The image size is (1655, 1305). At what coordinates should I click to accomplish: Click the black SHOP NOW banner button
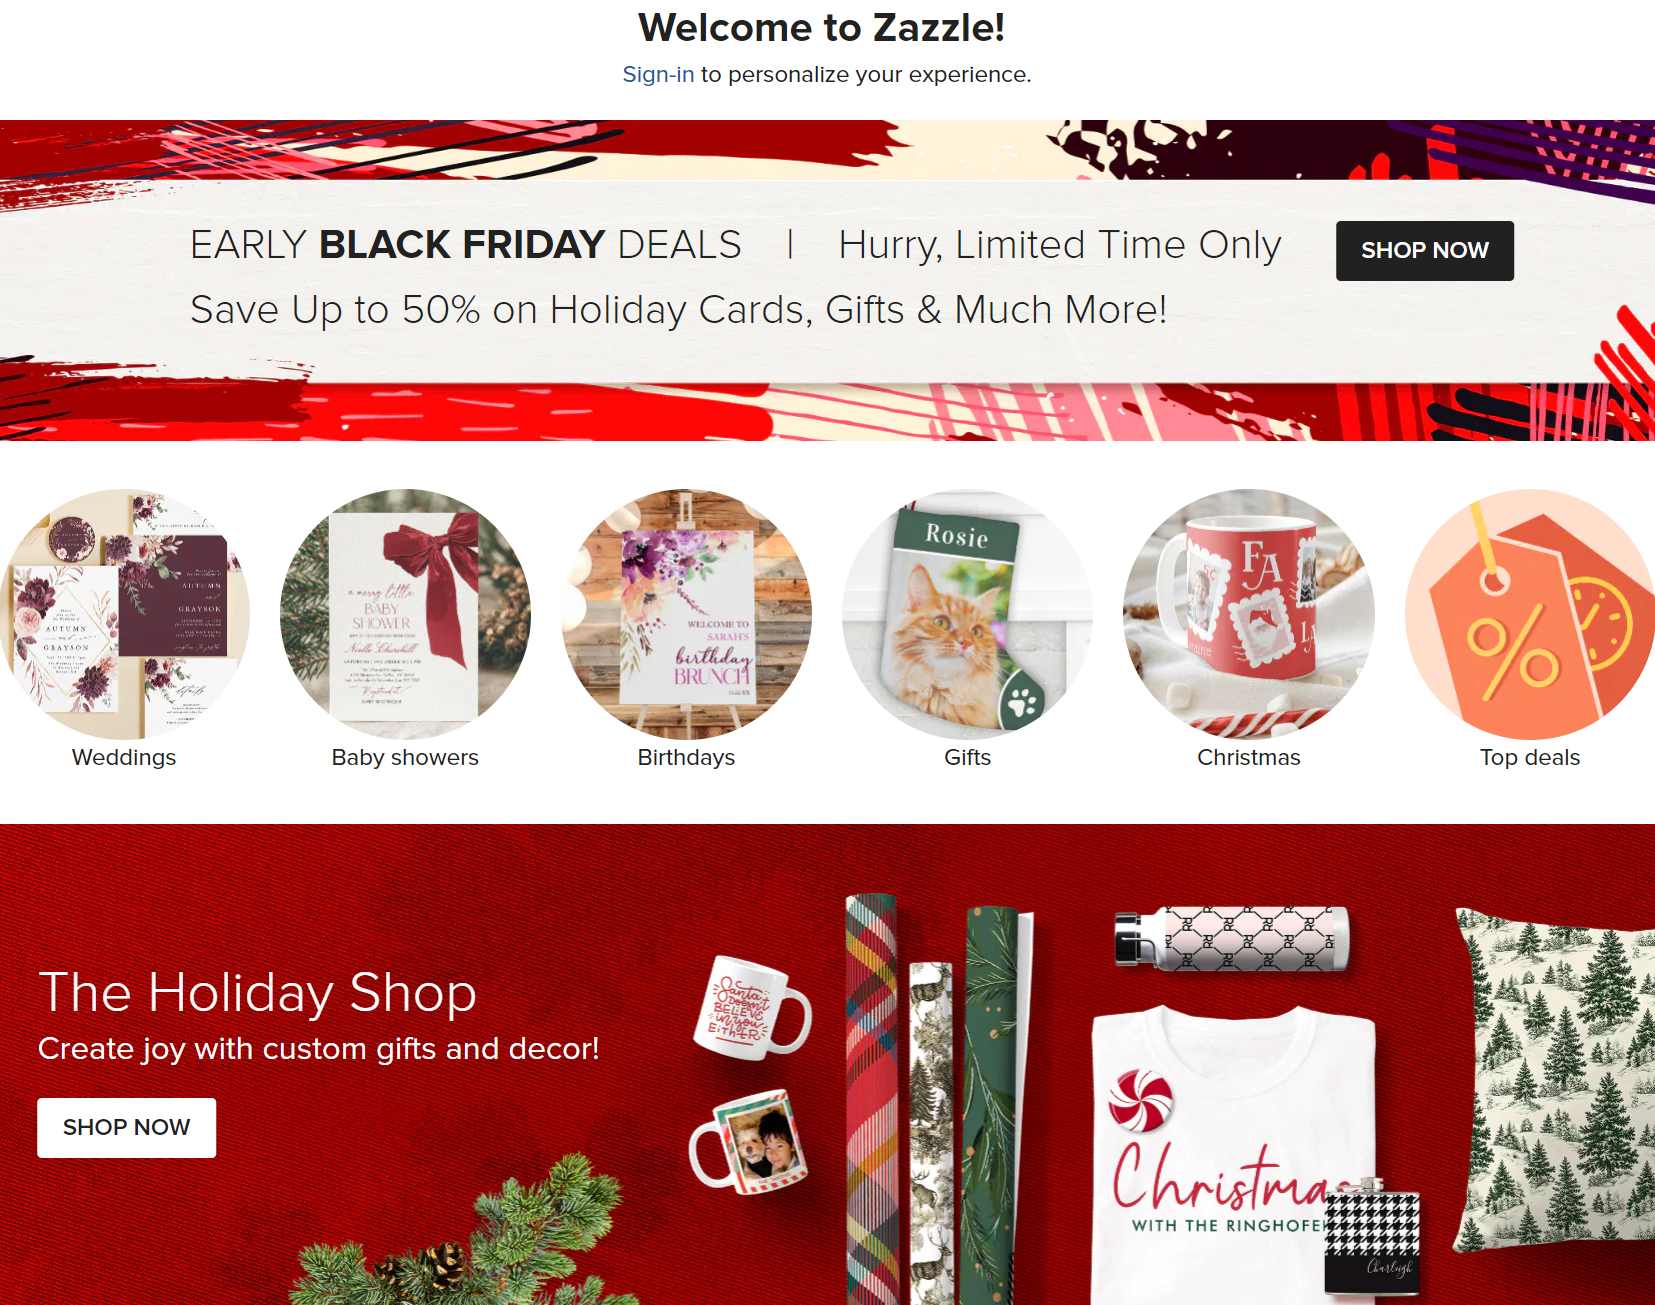click(x=1424, y=250)
